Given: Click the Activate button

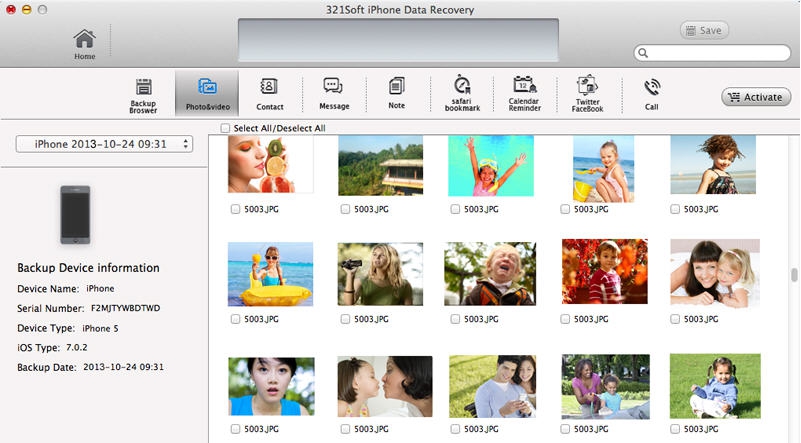Looking at the screenshot, I should 756,97.
